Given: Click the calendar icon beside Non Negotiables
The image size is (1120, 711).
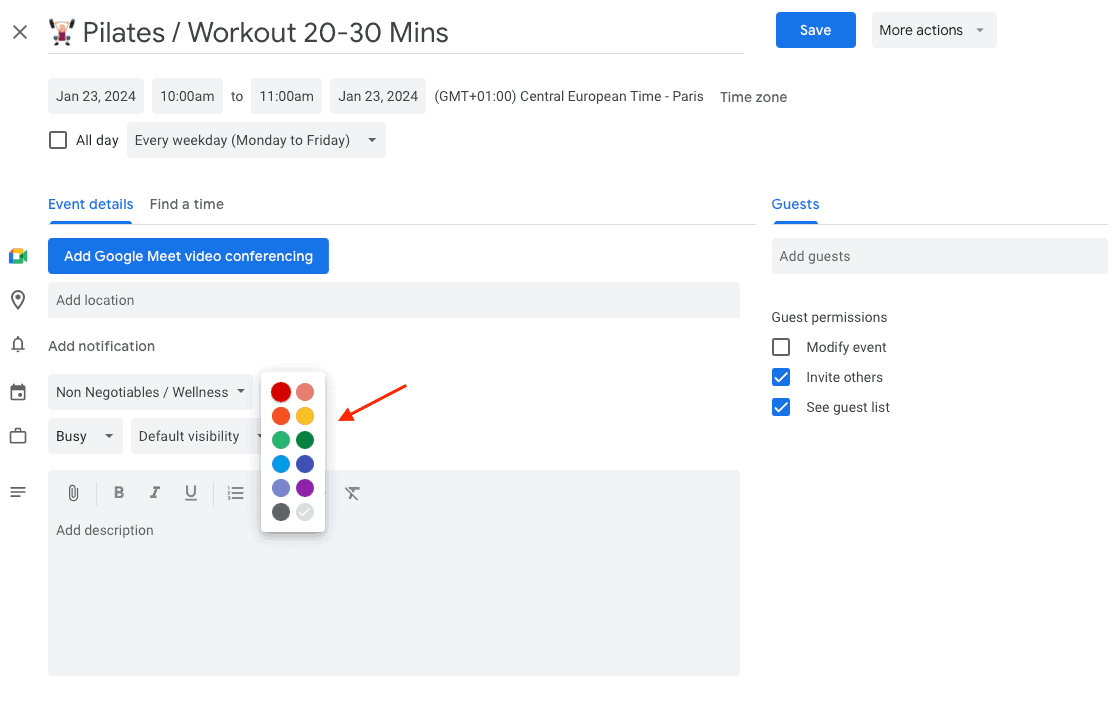Looking at the screenshot, I should pyautogui.click(x=18, y=392).
